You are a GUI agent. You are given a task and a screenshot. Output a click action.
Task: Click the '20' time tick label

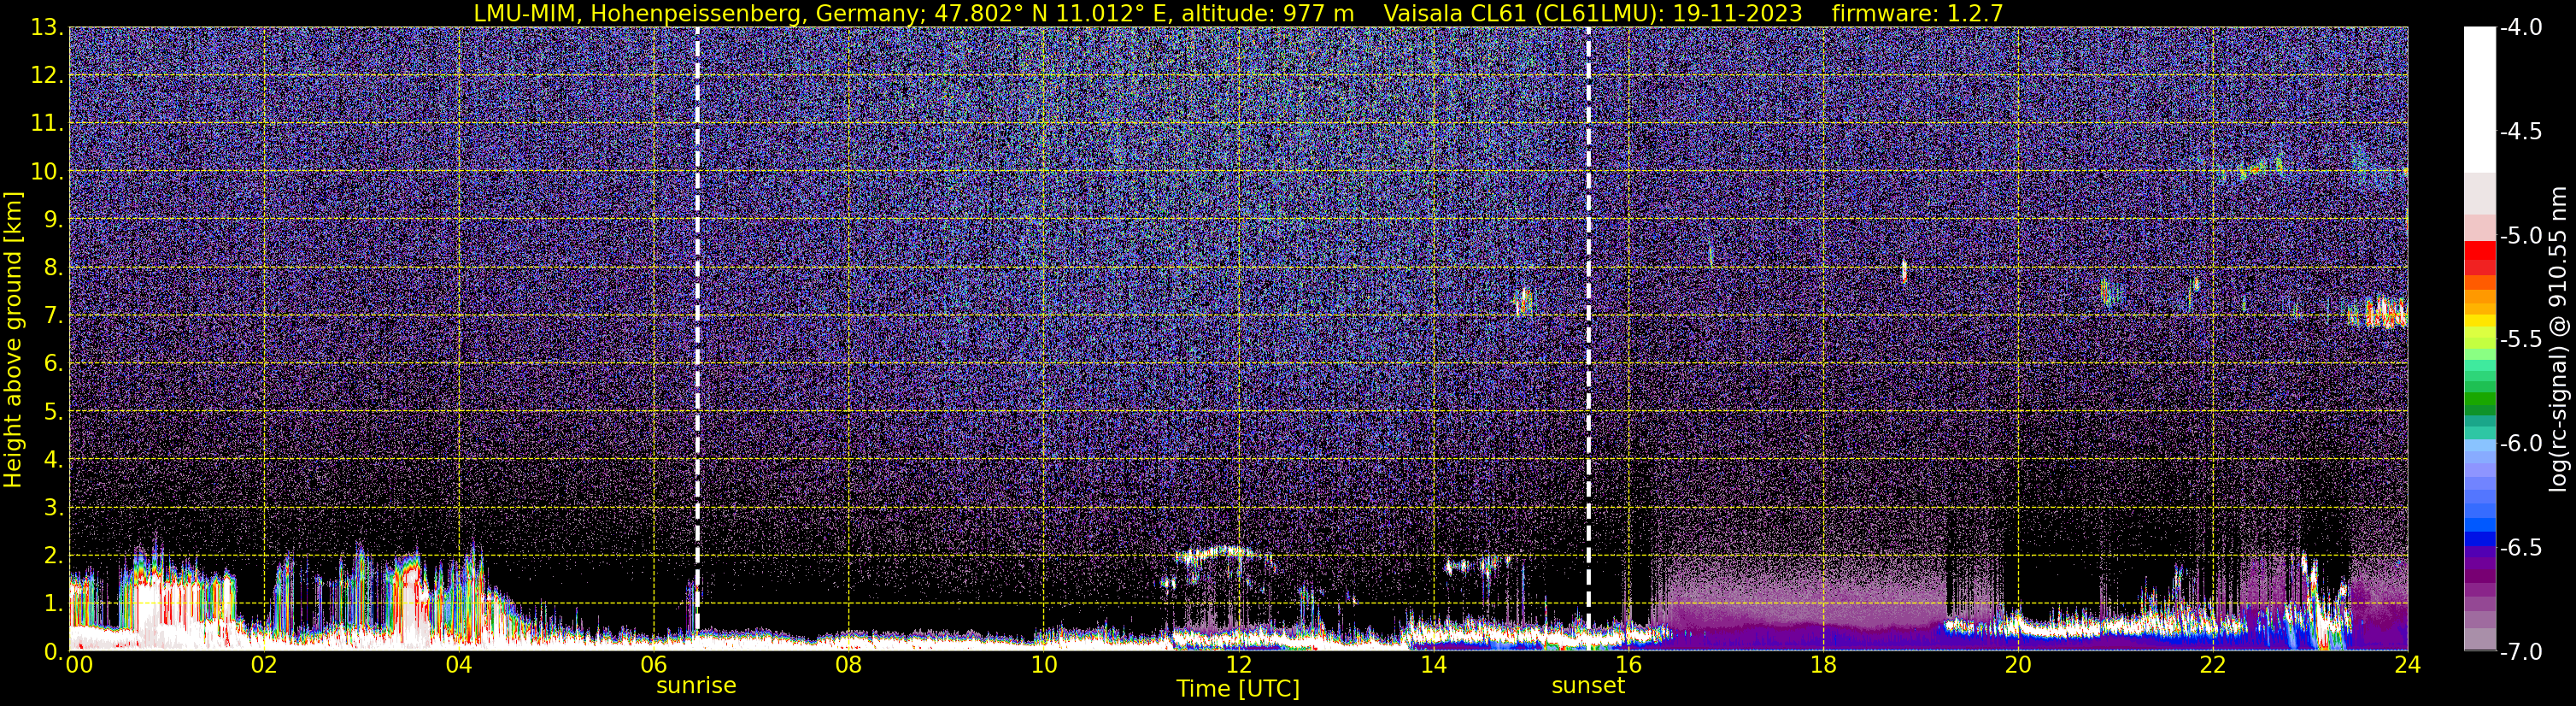click(x=2018, y=665)
